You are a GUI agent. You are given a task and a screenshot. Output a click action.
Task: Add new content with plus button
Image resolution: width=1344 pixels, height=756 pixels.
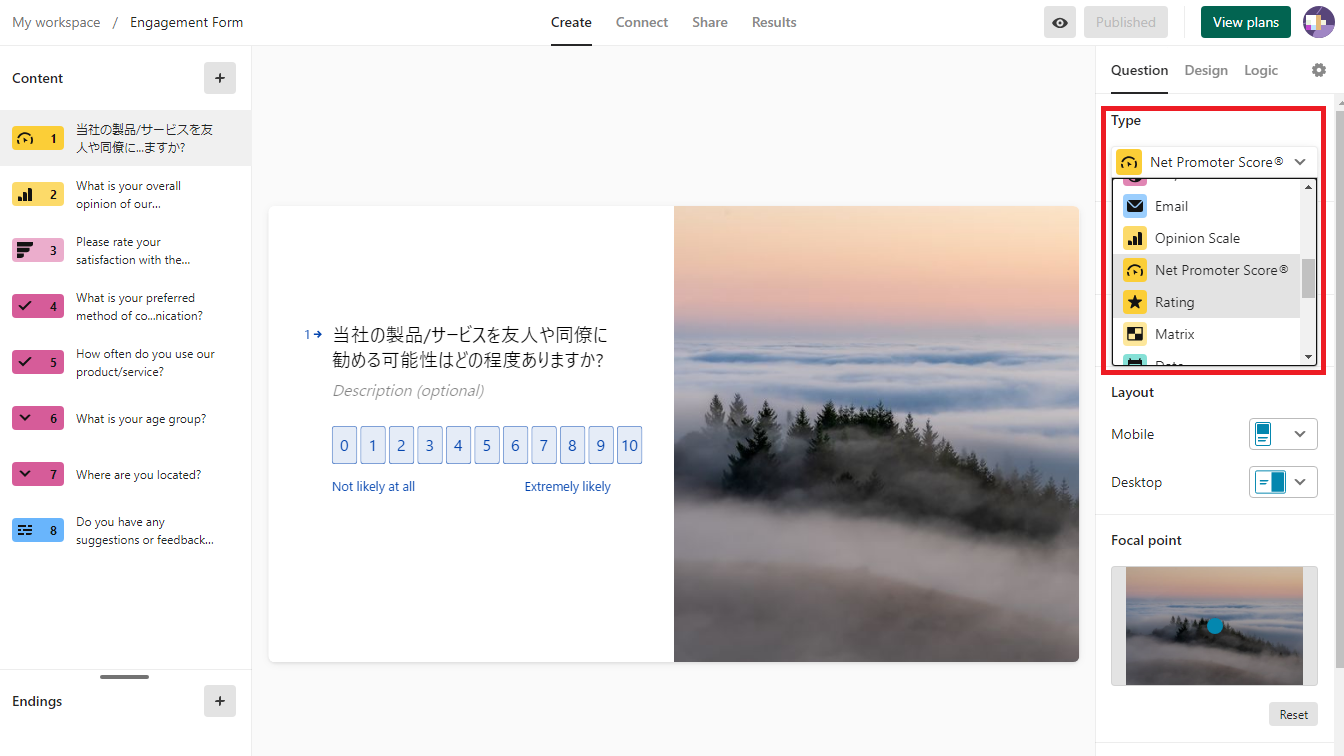[x=220, y=78]
